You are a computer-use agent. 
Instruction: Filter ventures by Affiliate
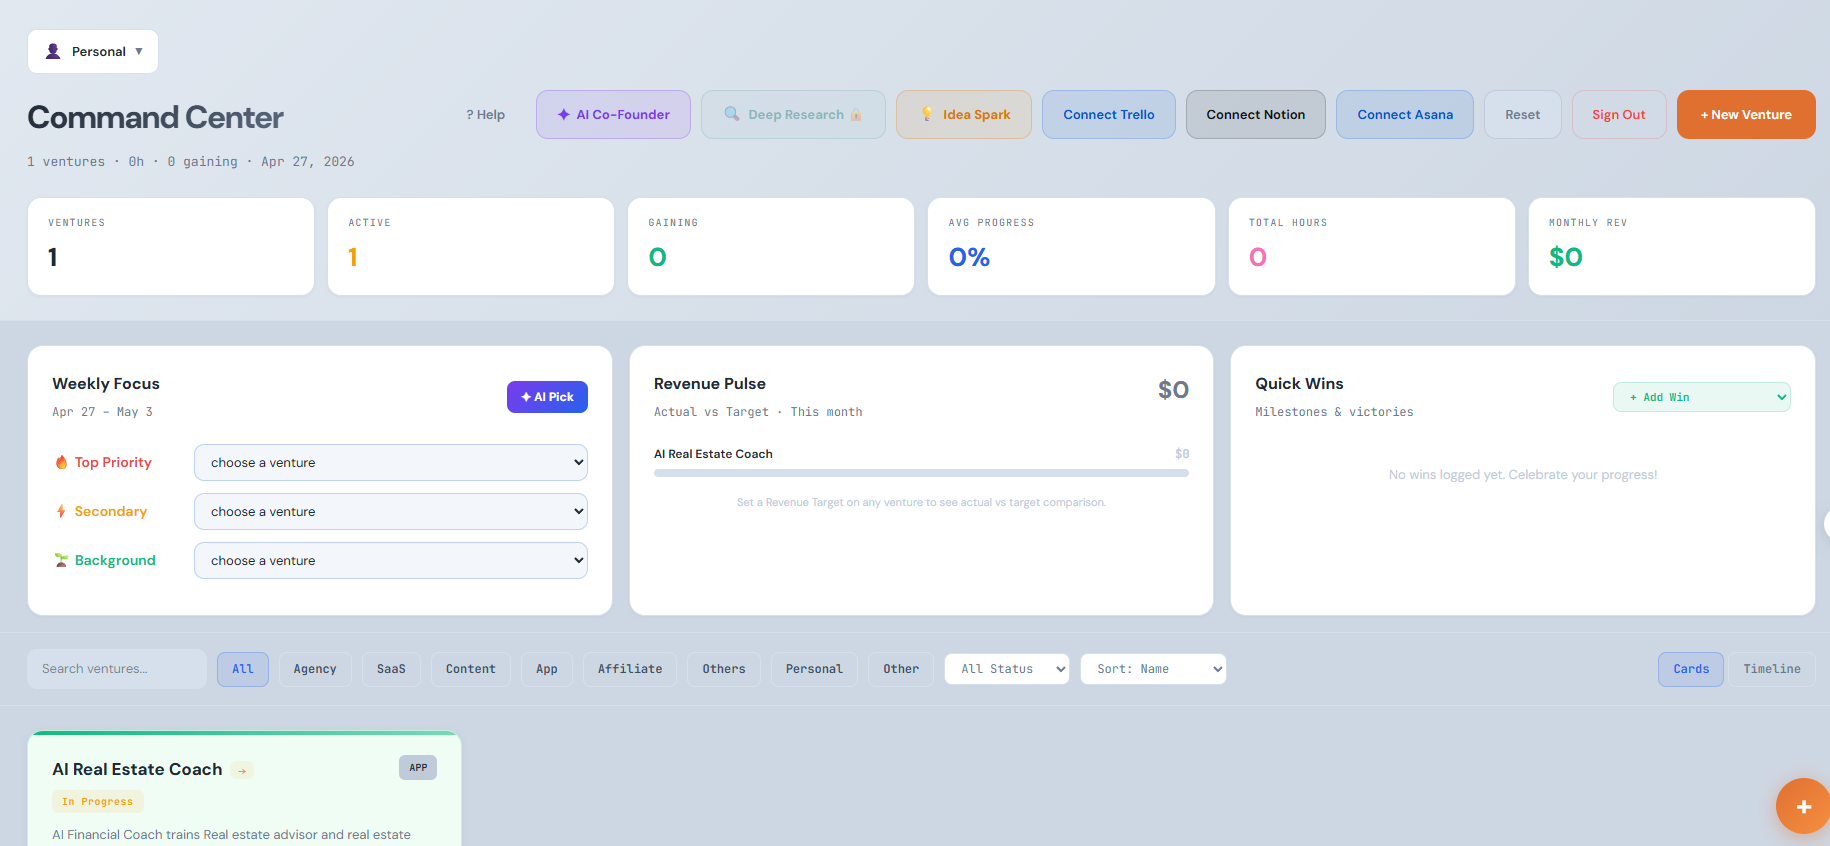(x=630, y=669)
